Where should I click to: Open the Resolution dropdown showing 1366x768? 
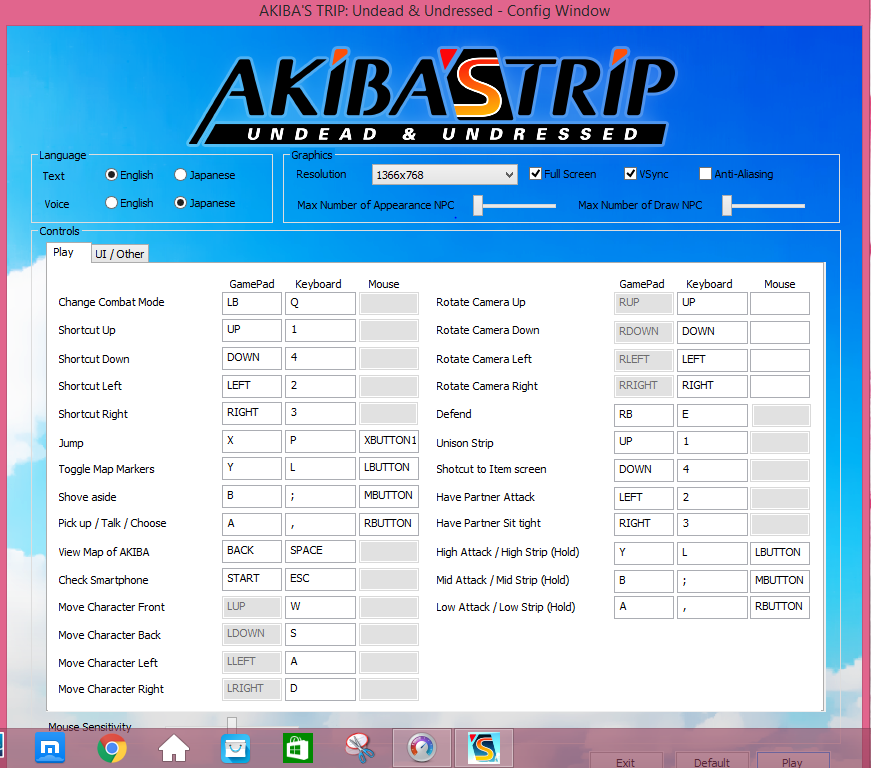click(x=445, y=175)
